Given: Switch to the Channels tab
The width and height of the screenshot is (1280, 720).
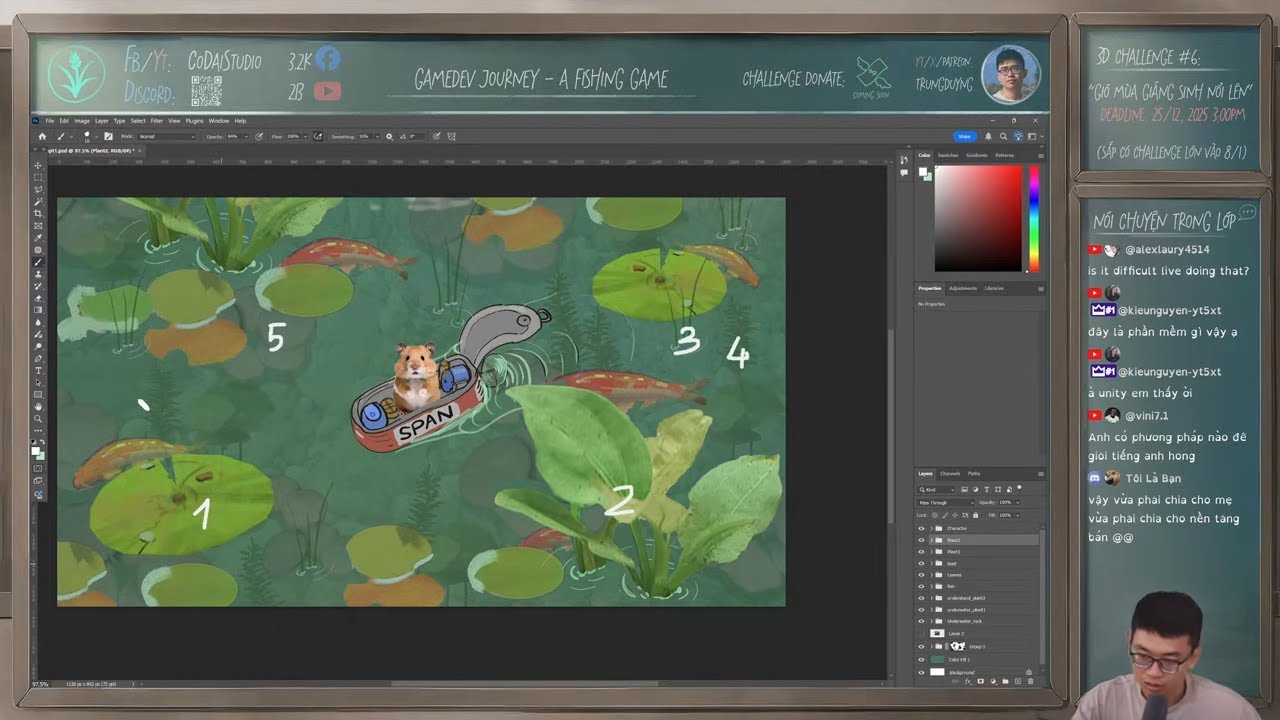Looking at the screenshot, I should click(950, 474).
